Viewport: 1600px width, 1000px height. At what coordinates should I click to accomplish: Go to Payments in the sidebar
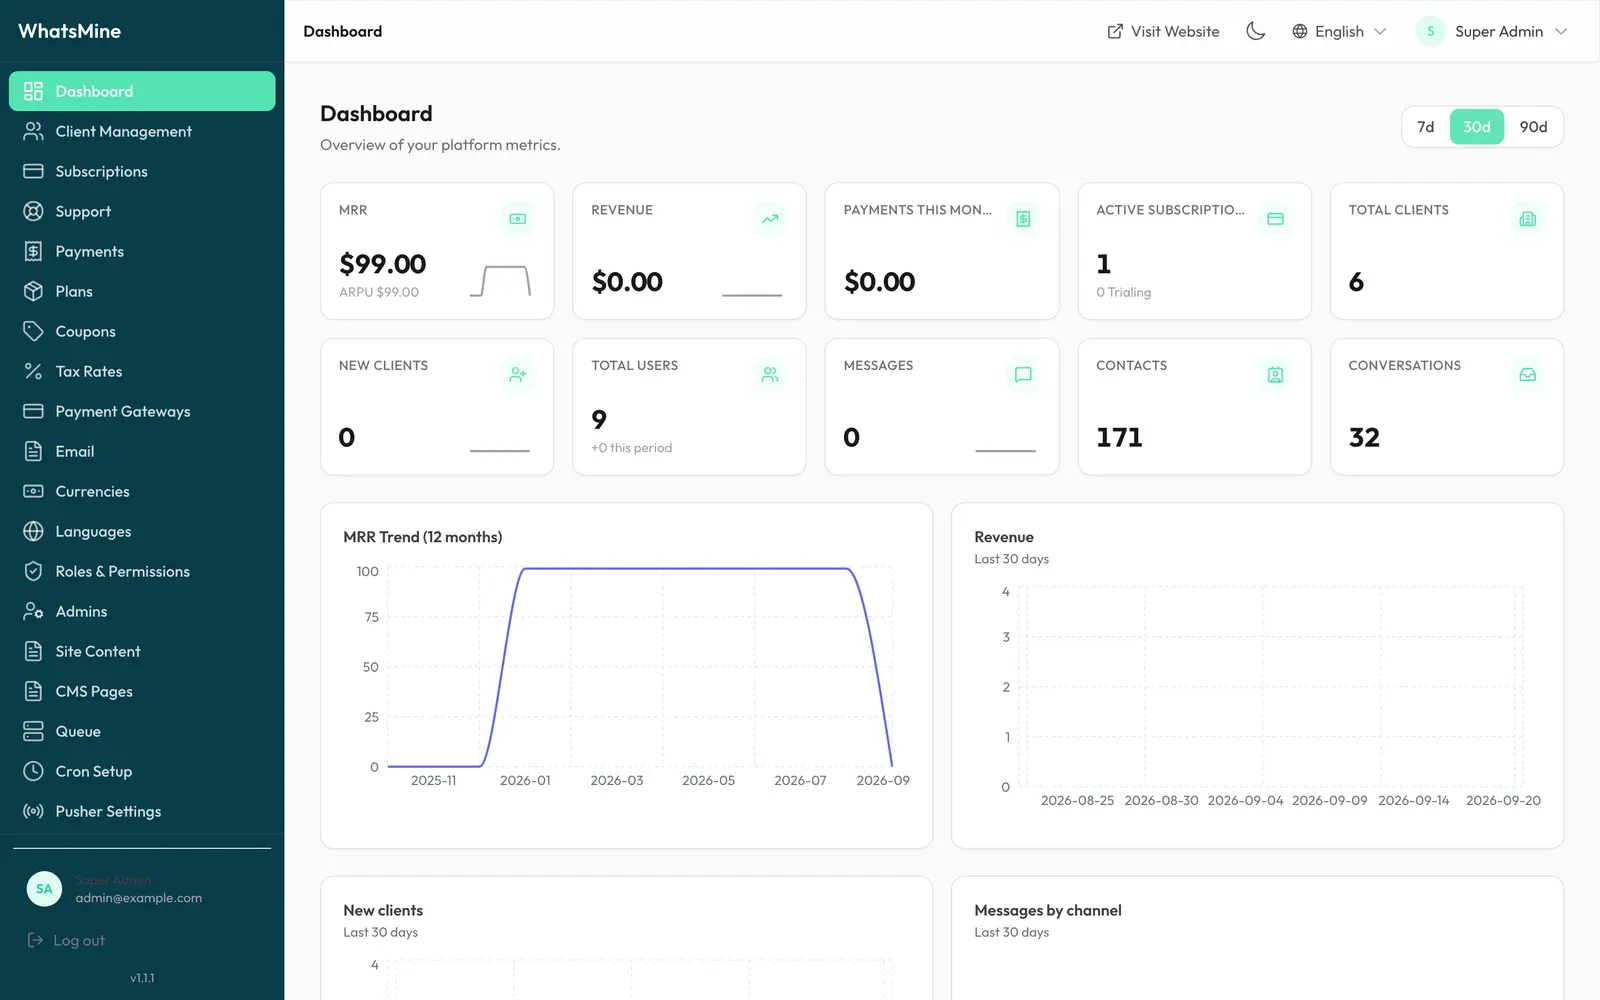coord(142,251)
